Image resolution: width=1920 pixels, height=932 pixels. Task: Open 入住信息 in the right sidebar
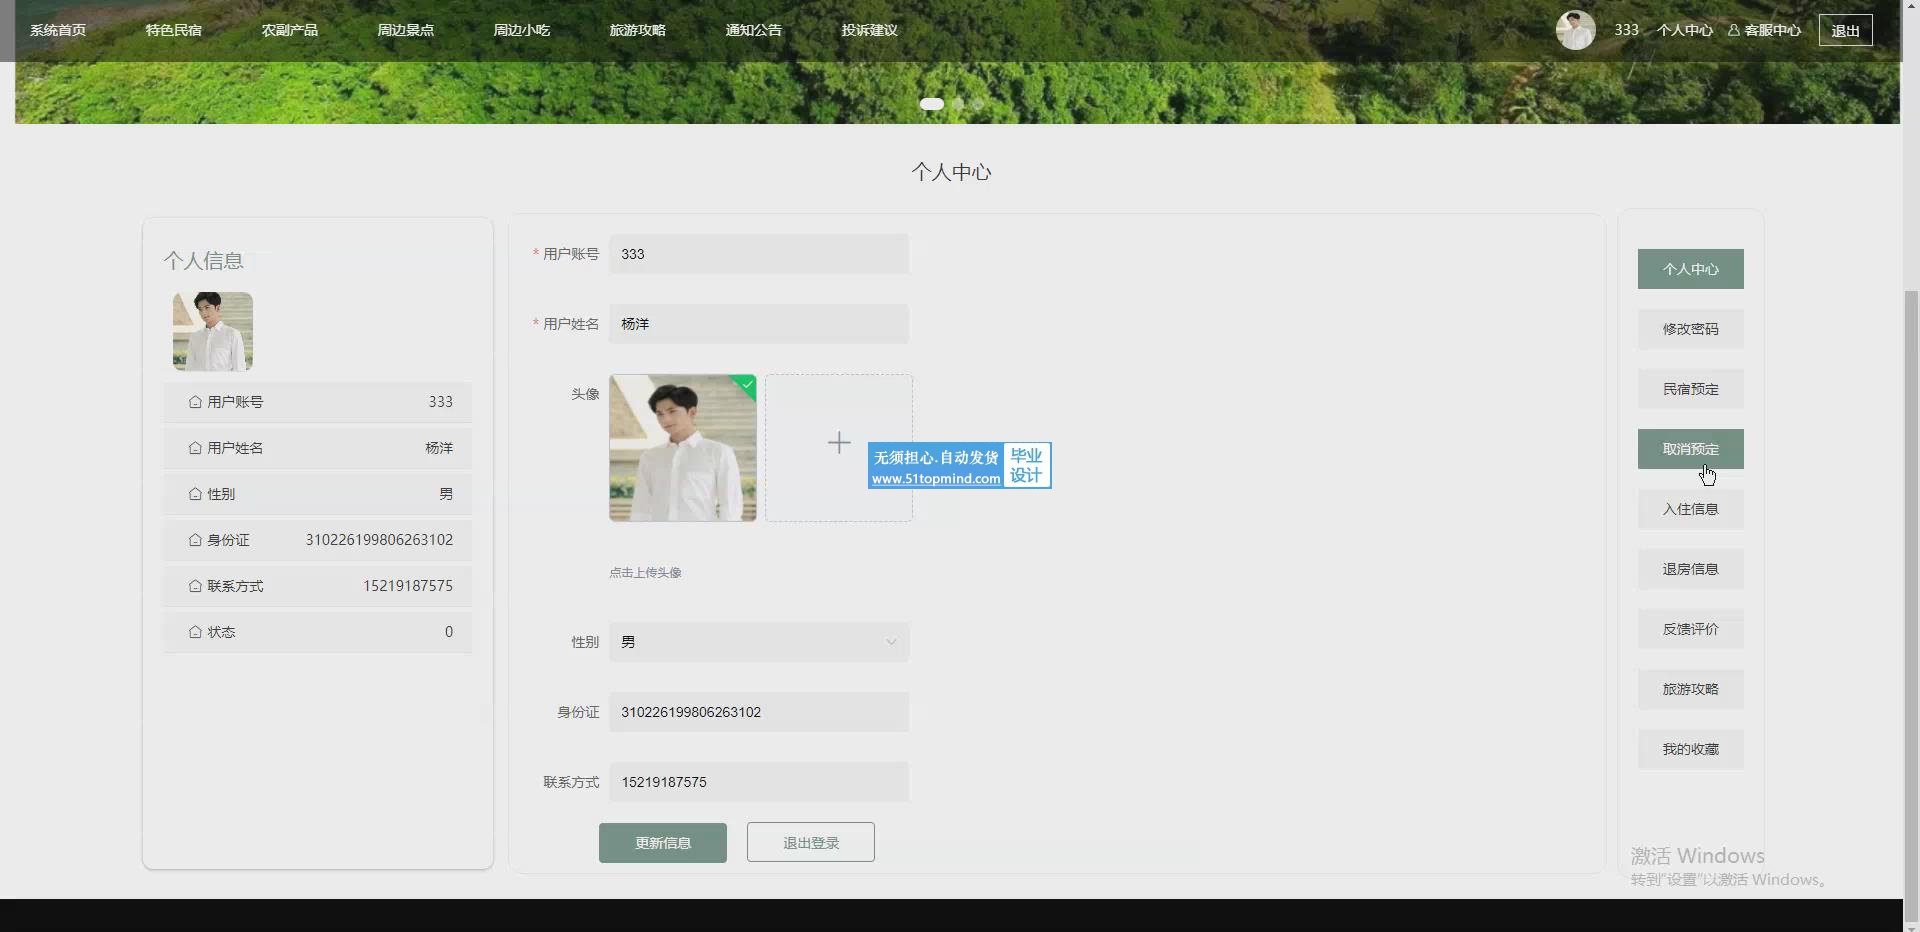click(x=1691, y=509)
